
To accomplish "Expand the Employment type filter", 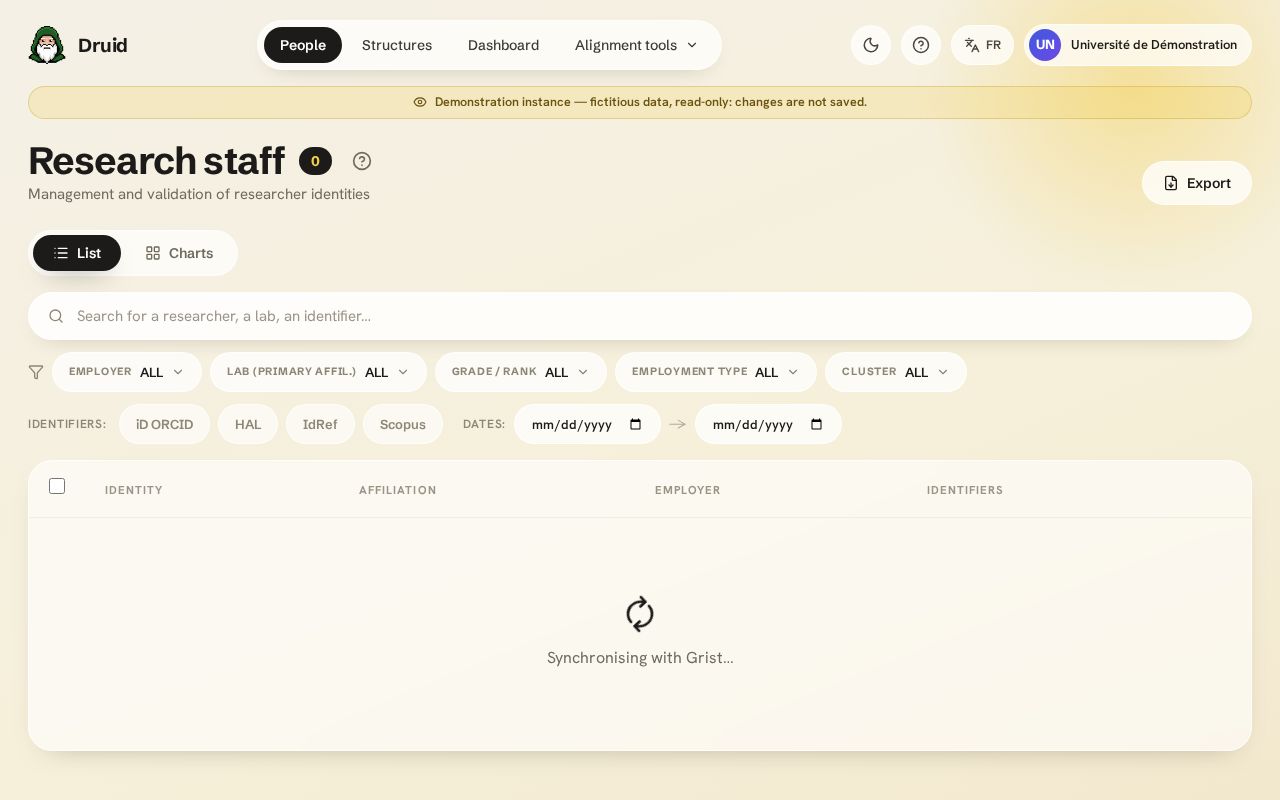I will [x=716, y=372].
